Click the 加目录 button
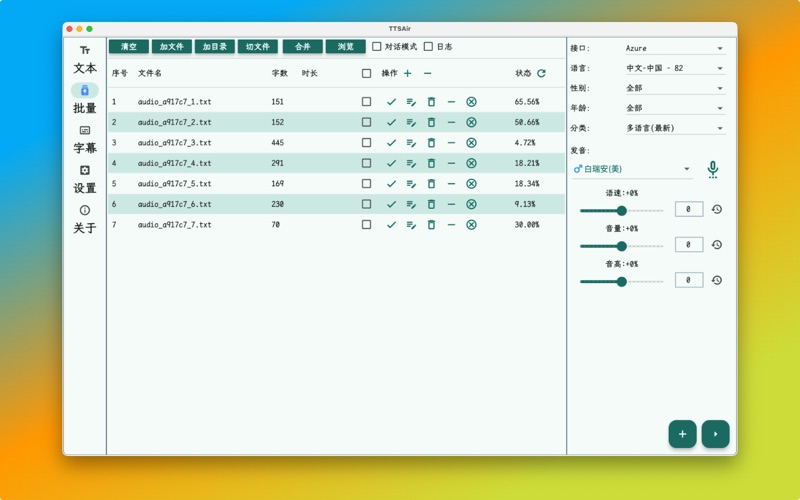The height and width of the screenshot is (500, 800). [214, 46]
